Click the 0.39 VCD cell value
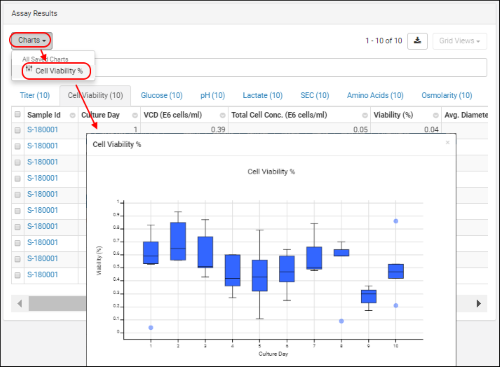This screenshot has width=500, height=367. tap(218, 129)
